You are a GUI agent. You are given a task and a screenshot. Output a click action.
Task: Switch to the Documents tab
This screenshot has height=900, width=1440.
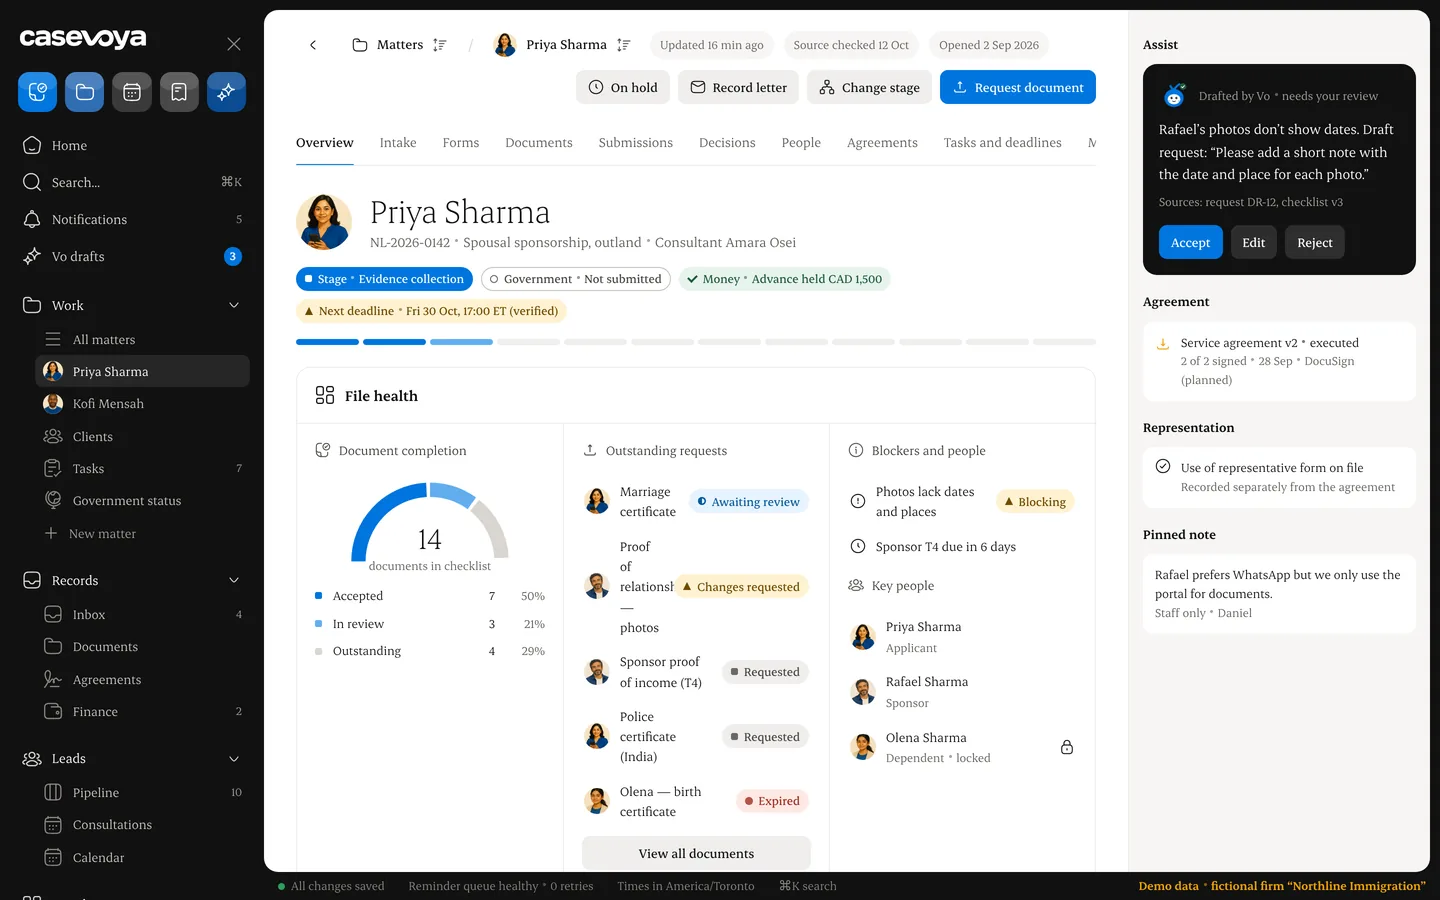(539, 143)
